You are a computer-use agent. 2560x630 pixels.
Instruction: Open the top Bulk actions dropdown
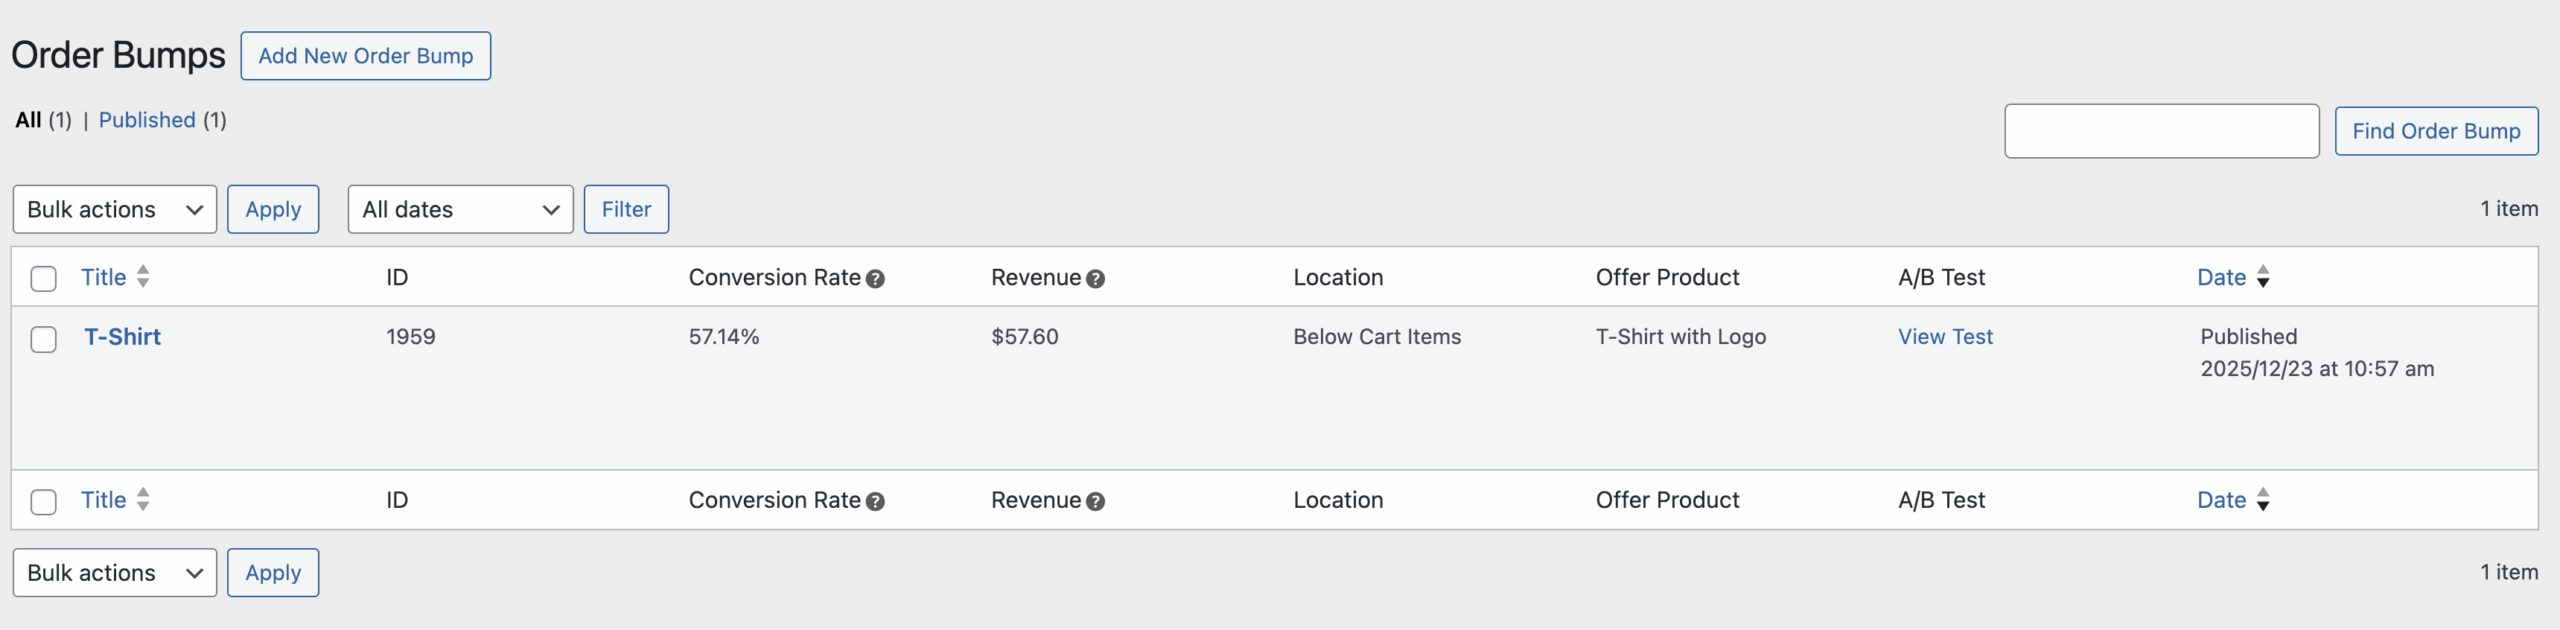(115, 209)
